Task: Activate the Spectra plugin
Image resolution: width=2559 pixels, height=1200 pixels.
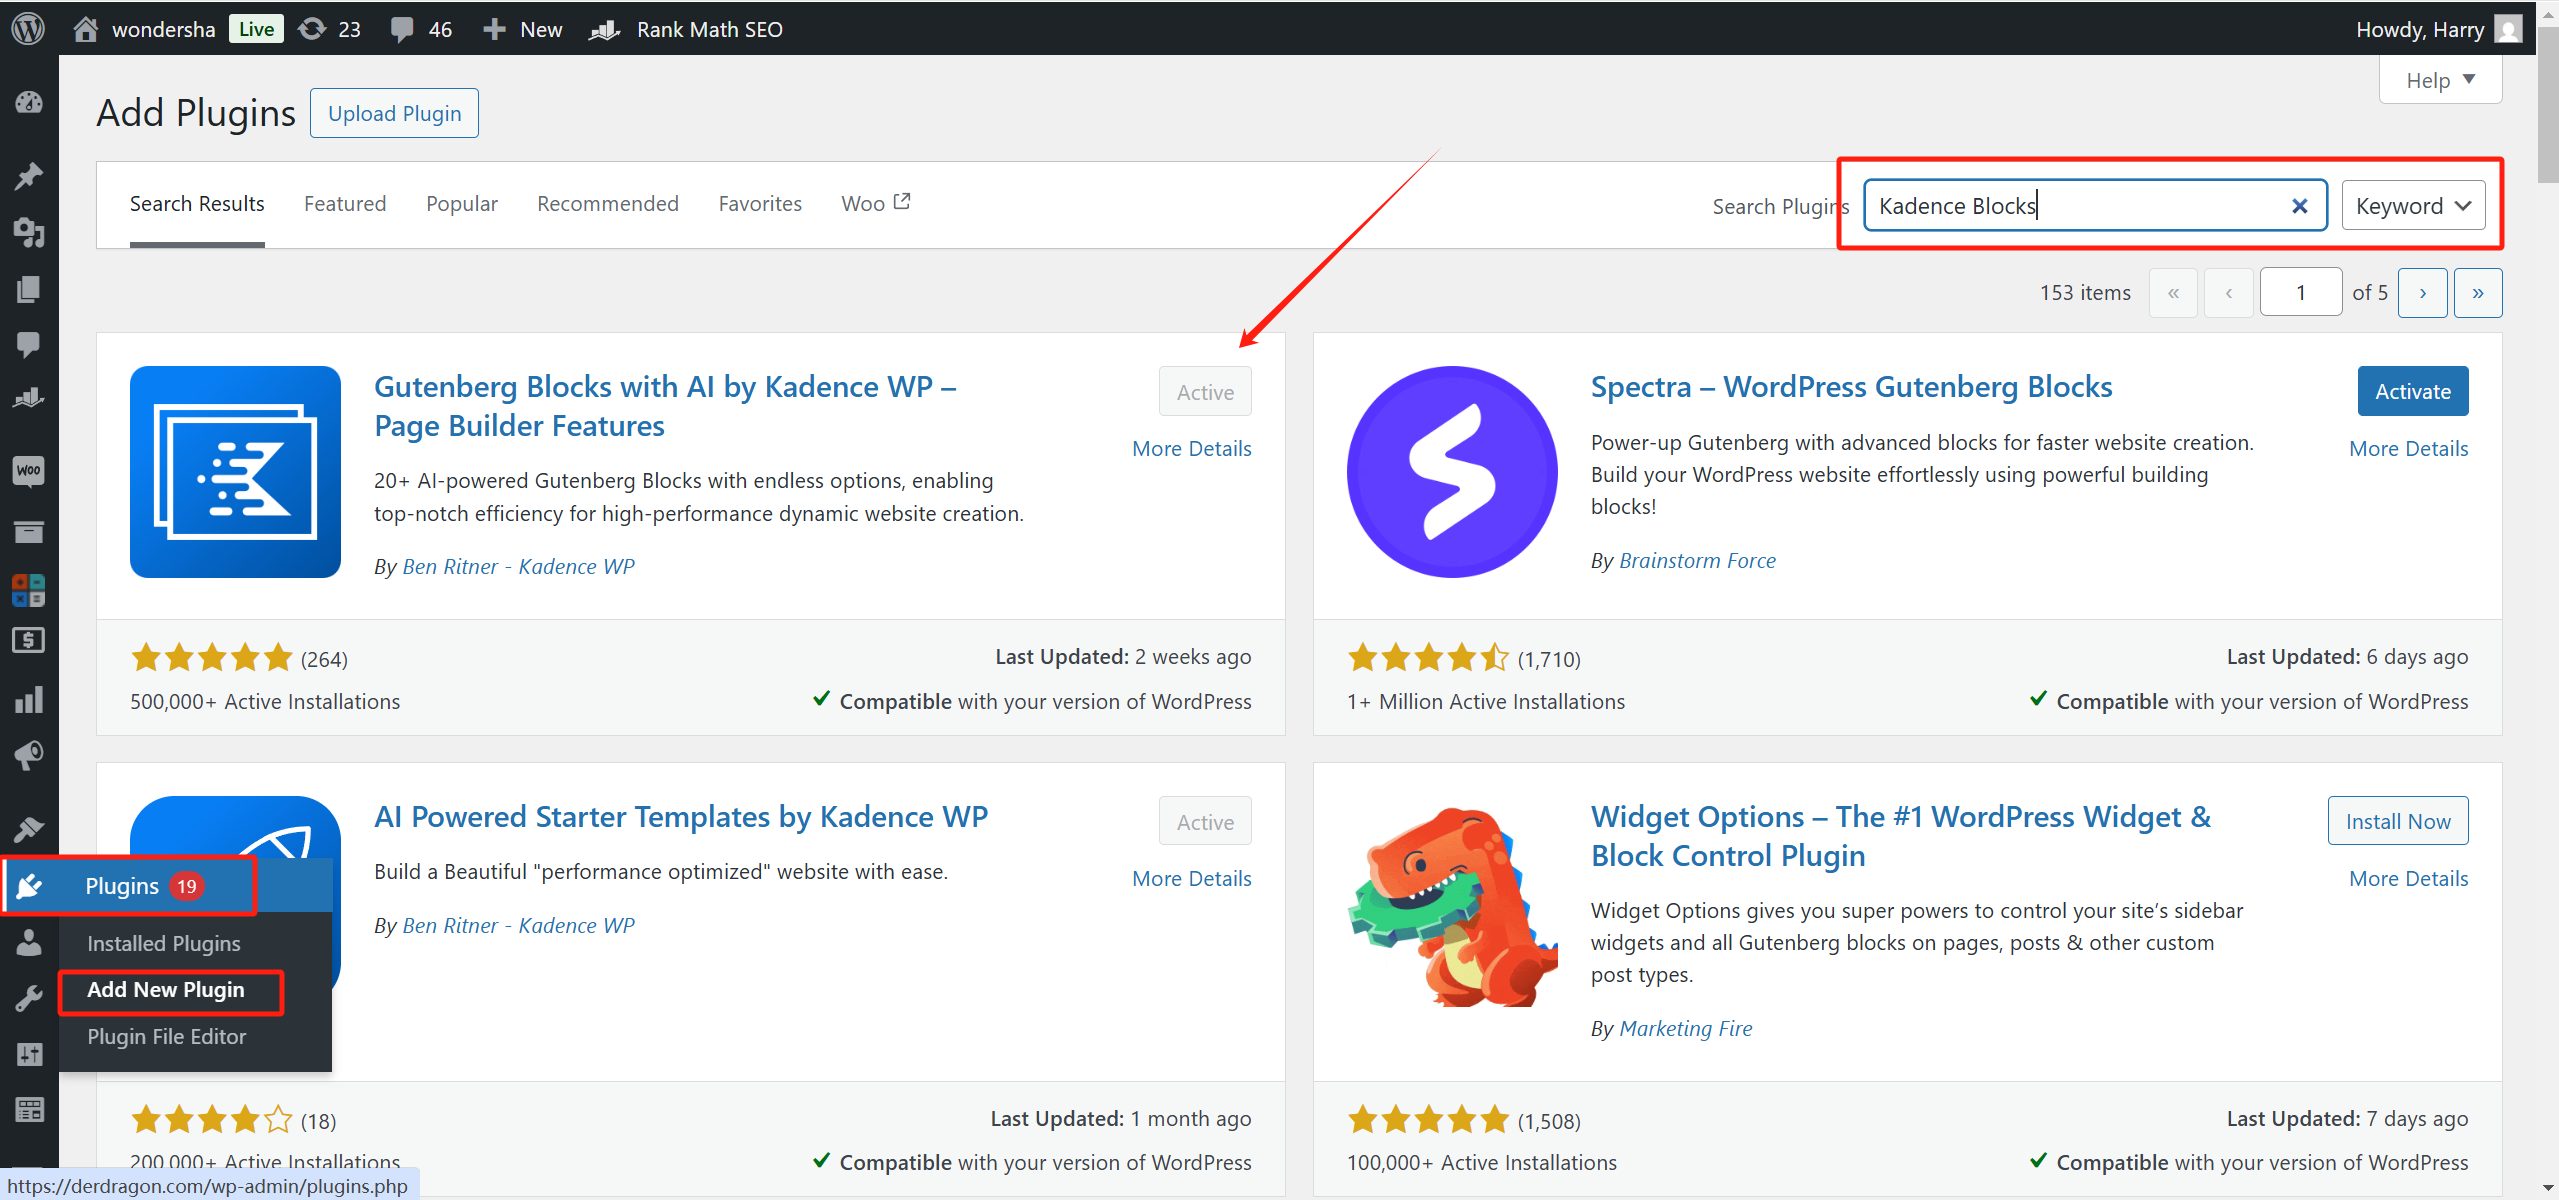Action: pyautogui.click(x=2412, y=391)
